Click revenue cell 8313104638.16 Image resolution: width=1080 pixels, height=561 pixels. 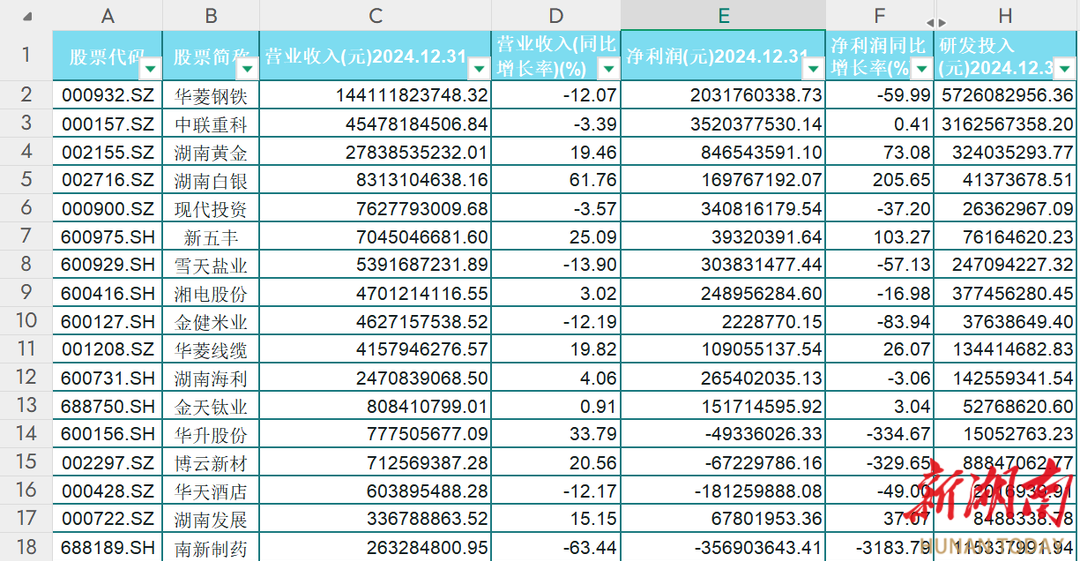(x=375, y=180)
